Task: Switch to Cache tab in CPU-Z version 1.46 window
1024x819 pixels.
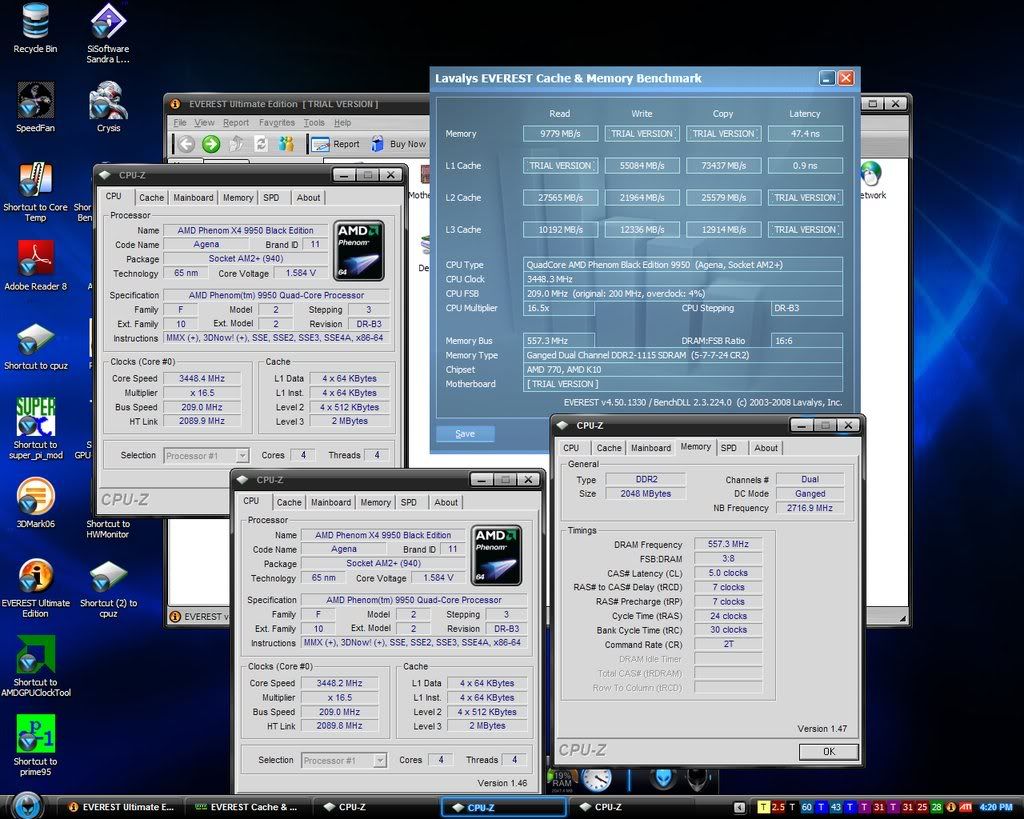Action: pyautogui.click(x=289, y=502)
